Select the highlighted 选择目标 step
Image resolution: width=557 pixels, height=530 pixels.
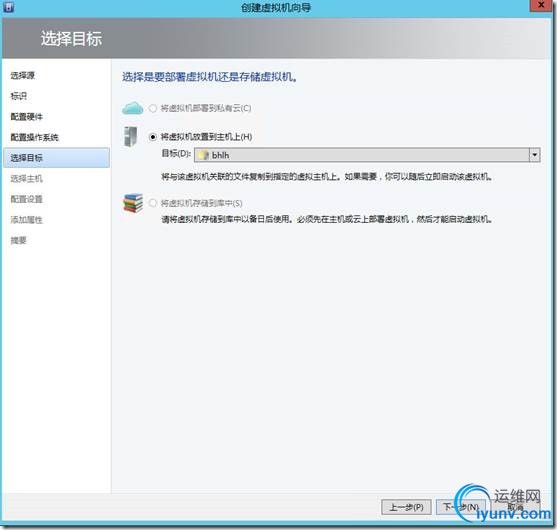coord(56,158)
